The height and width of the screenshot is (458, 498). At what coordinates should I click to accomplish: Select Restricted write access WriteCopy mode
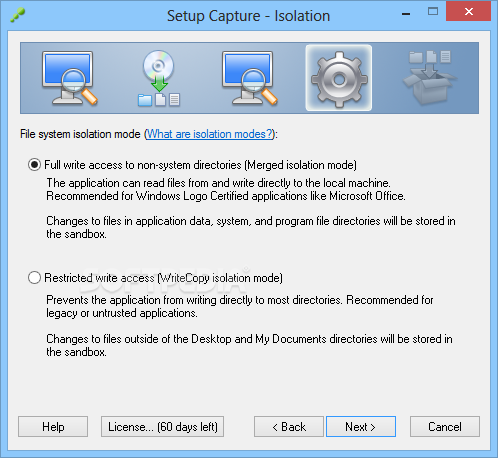[155, 278]
